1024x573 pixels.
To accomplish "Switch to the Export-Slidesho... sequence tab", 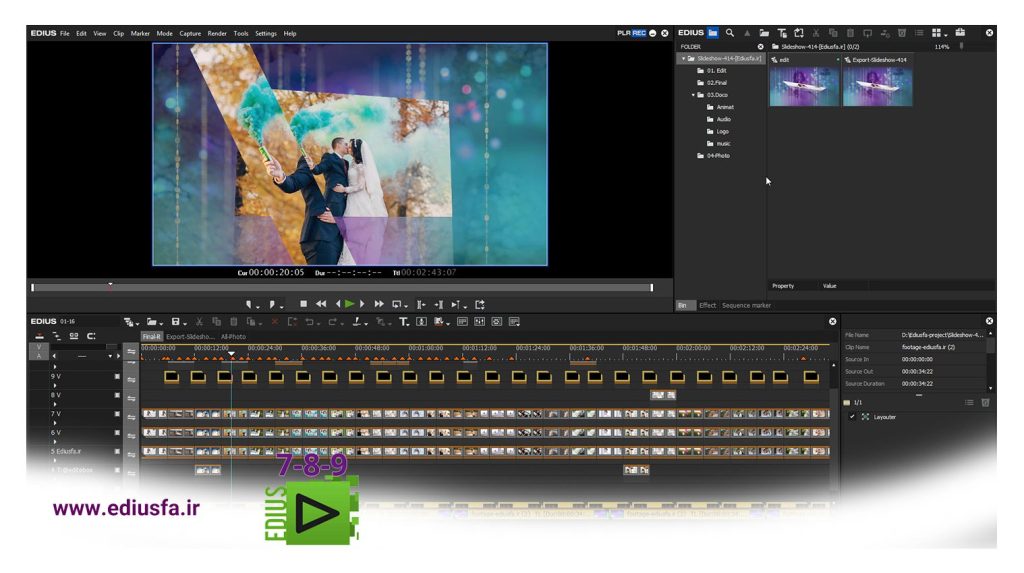I will [x=190, y=336].
